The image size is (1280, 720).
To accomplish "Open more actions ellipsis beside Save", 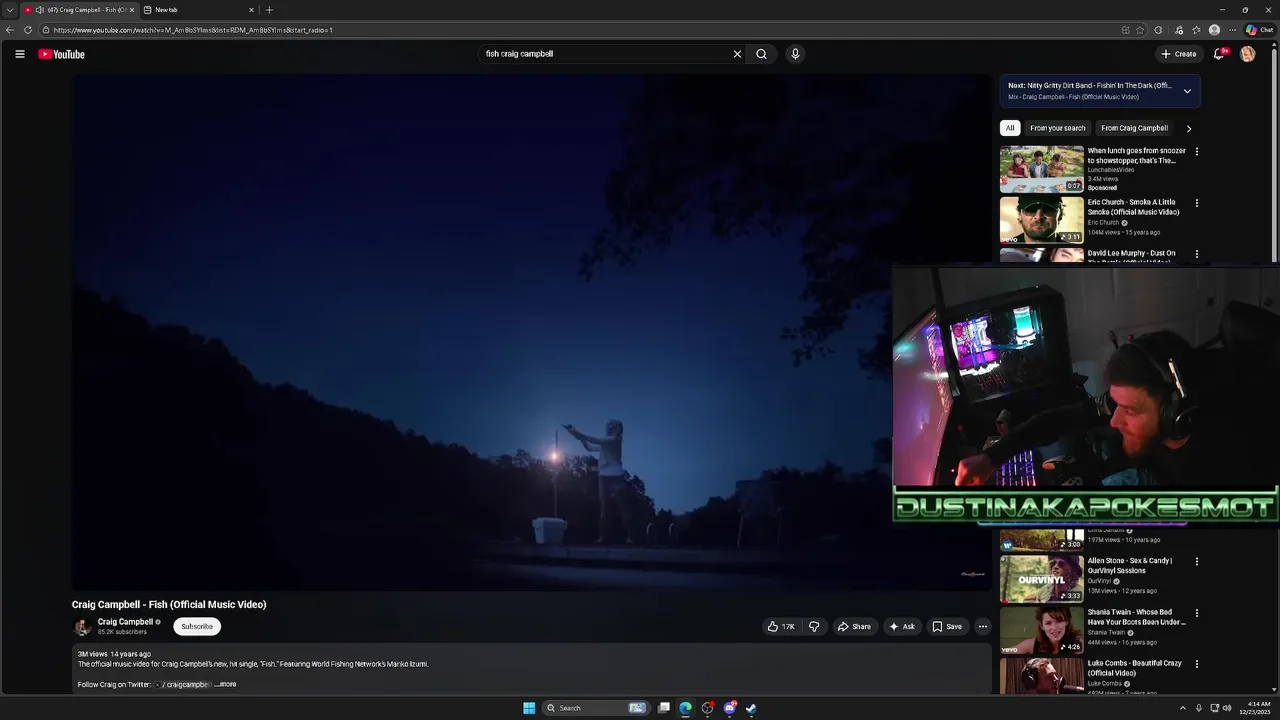I will click(982, 627).
